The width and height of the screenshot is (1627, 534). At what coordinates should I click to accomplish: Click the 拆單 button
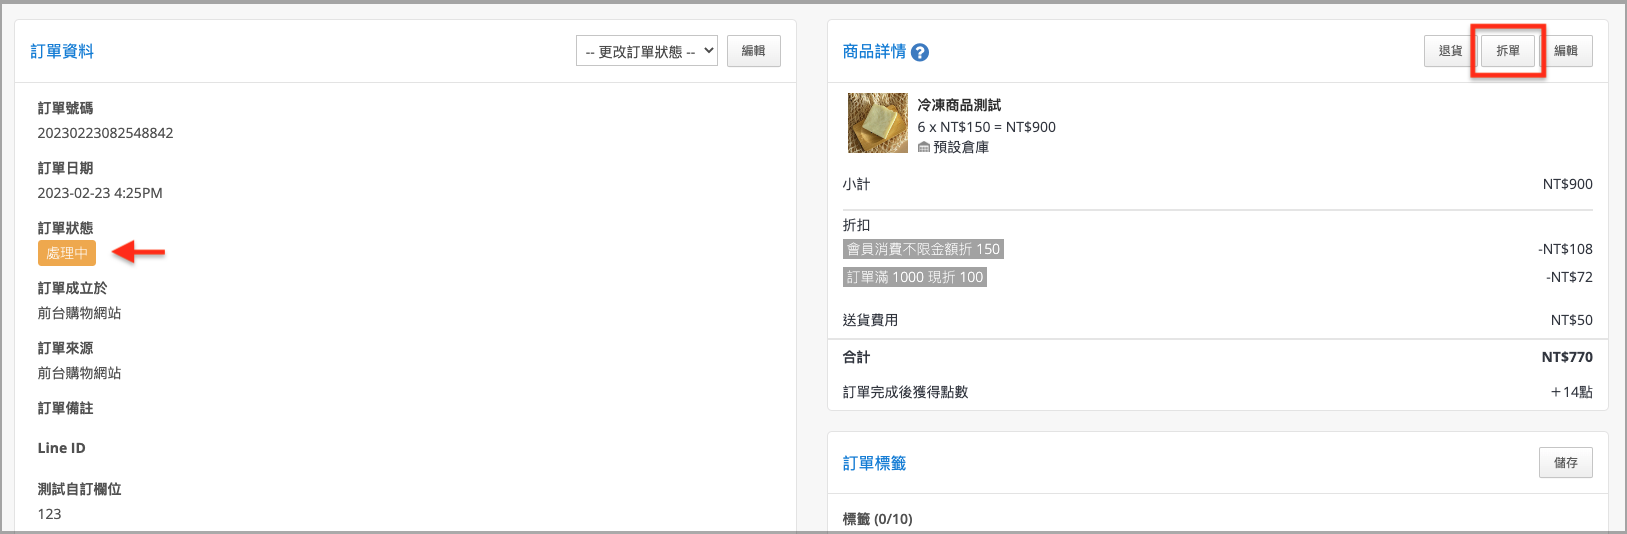(1508, 51)
